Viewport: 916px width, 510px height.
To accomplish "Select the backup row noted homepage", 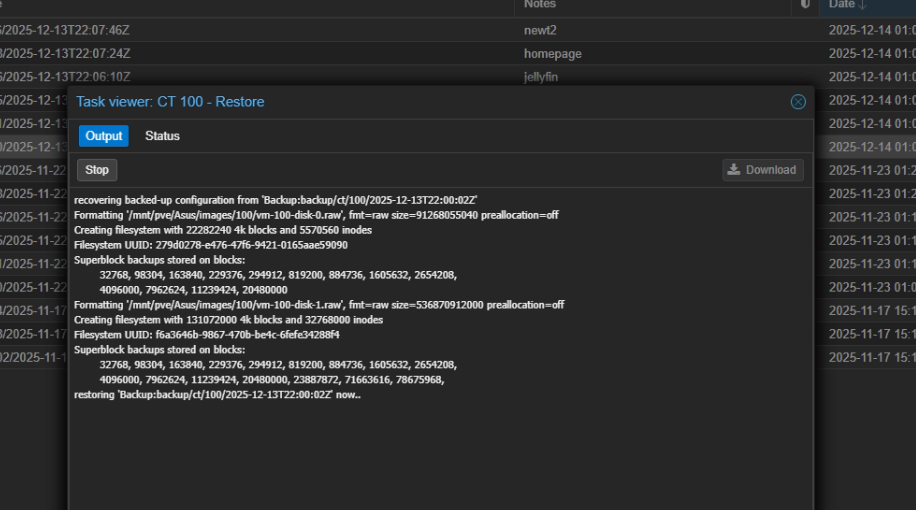I will pos(552,54).
